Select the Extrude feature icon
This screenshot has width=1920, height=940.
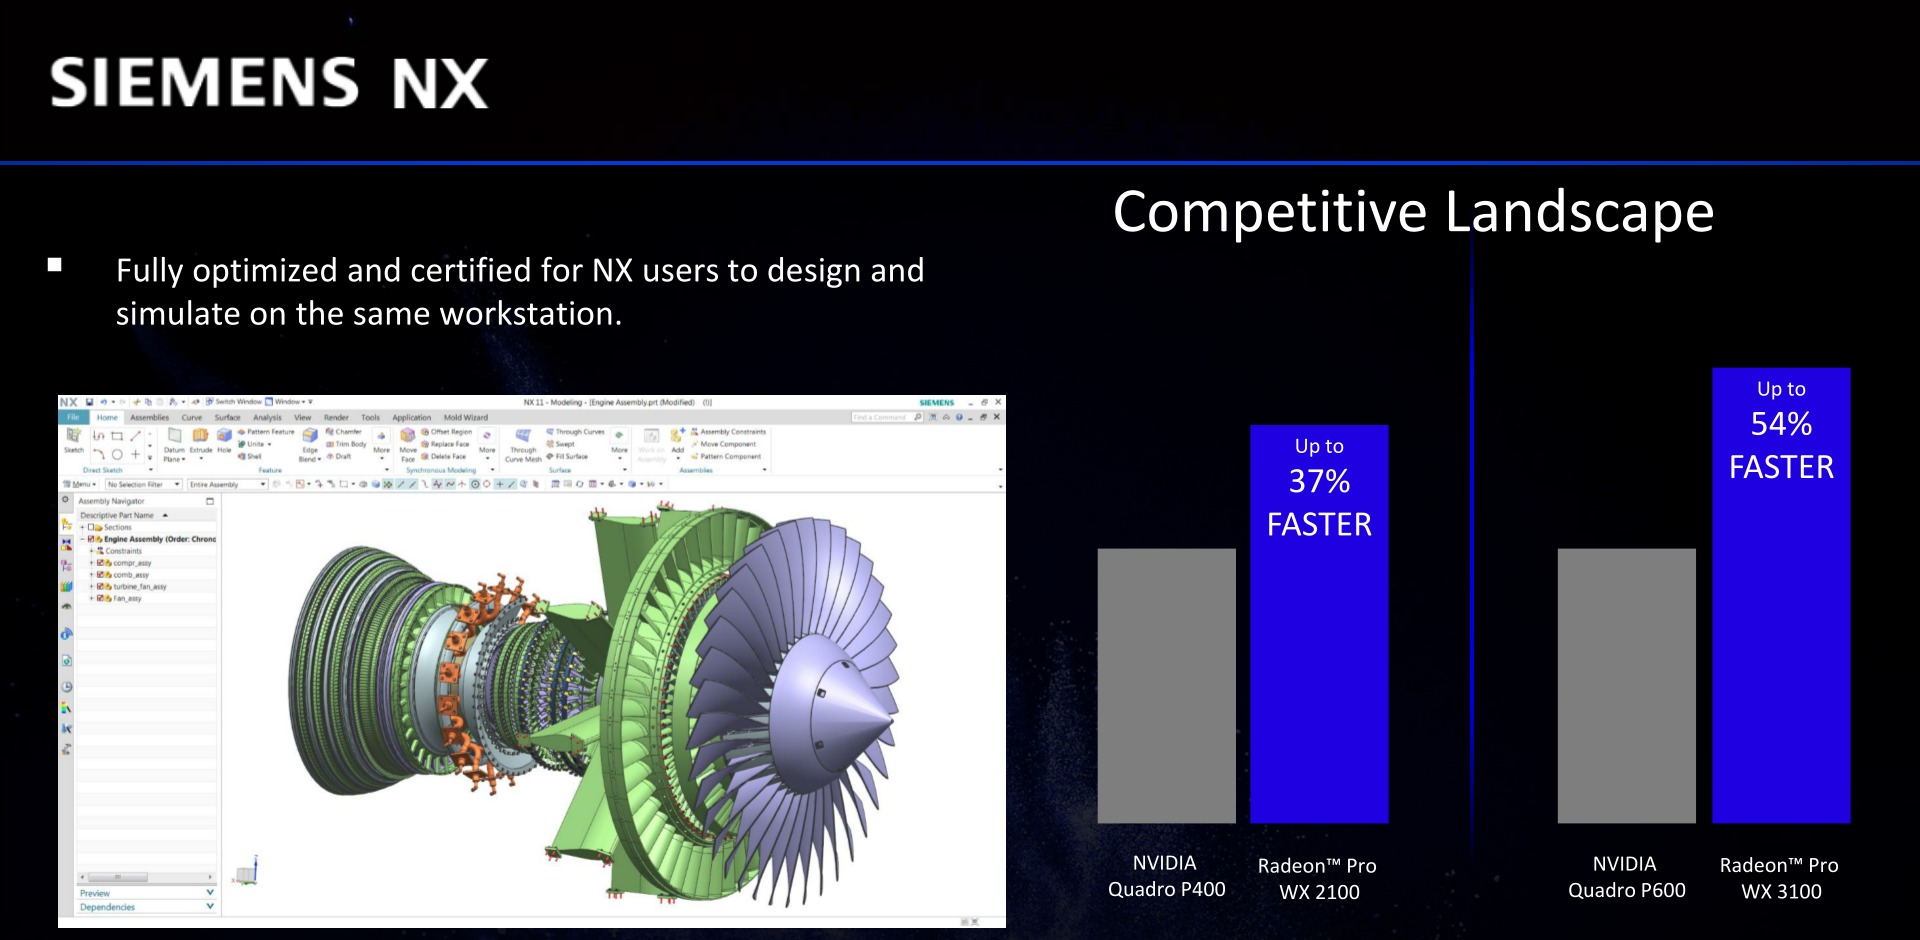click(x=201, y=435)
